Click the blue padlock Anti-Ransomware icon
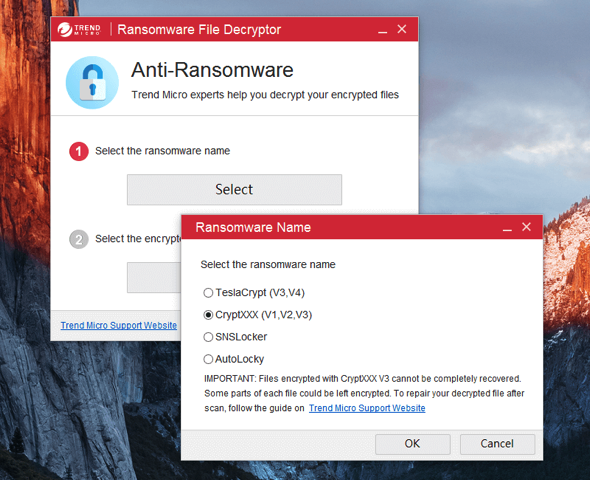The image size is (590, 480). click(x=92, y=82)
